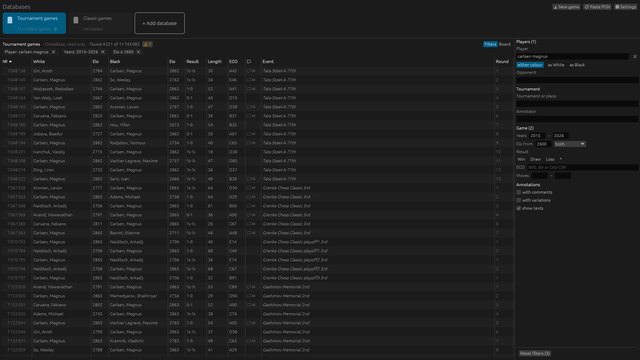640x360 pixels.
Task: Click the annotation icon column header
Action: click(x=249, y=62)
